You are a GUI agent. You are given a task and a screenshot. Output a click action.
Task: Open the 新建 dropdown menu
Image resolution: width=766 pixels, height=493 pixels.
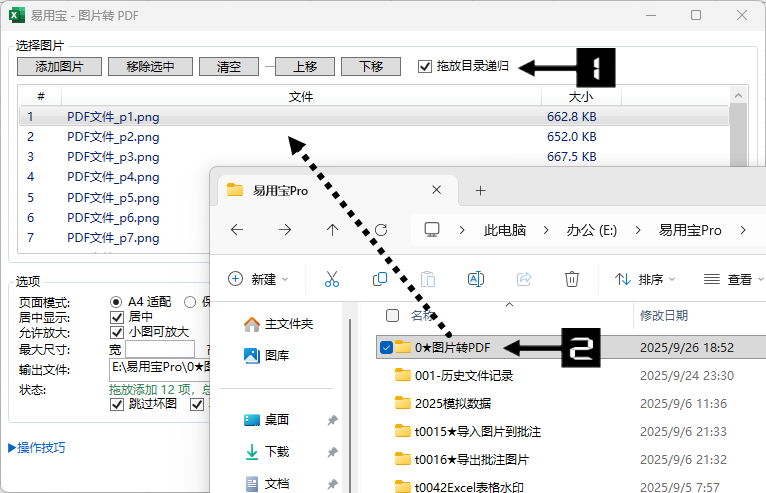(258, 280)
